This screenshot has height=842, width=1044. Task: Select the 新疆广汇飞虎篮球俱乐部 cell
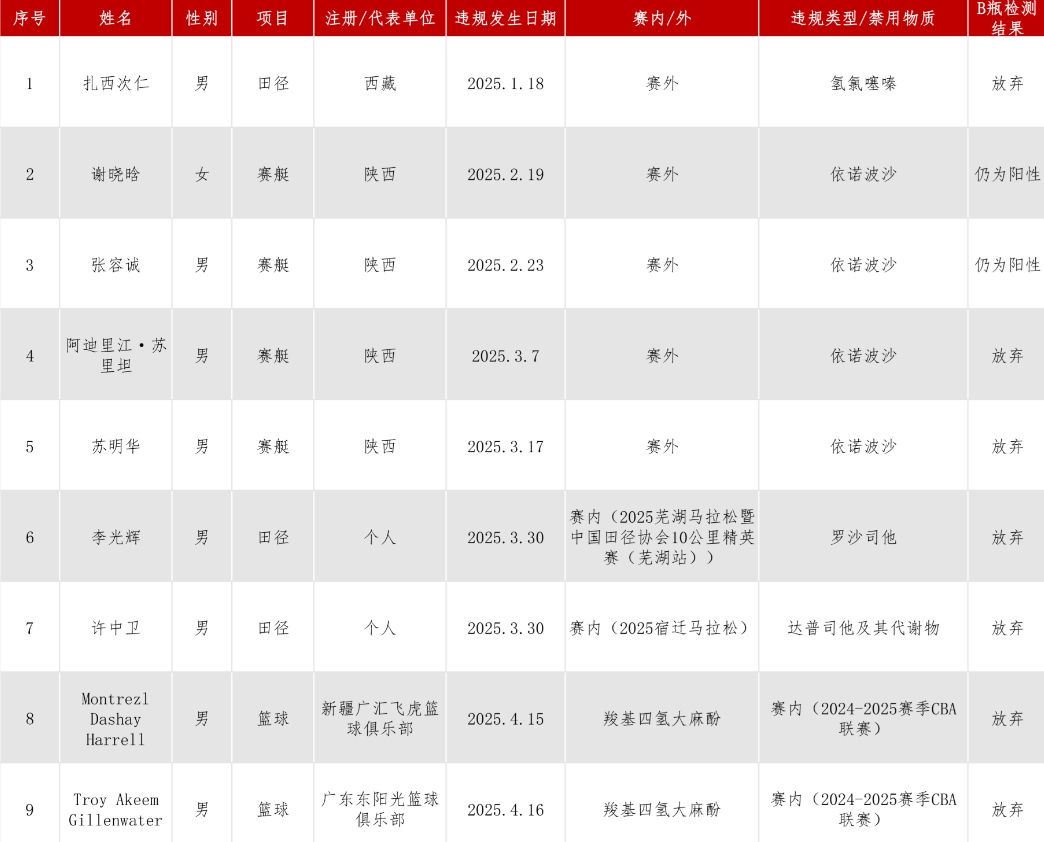pyautogui.click(x=380, y=719)
